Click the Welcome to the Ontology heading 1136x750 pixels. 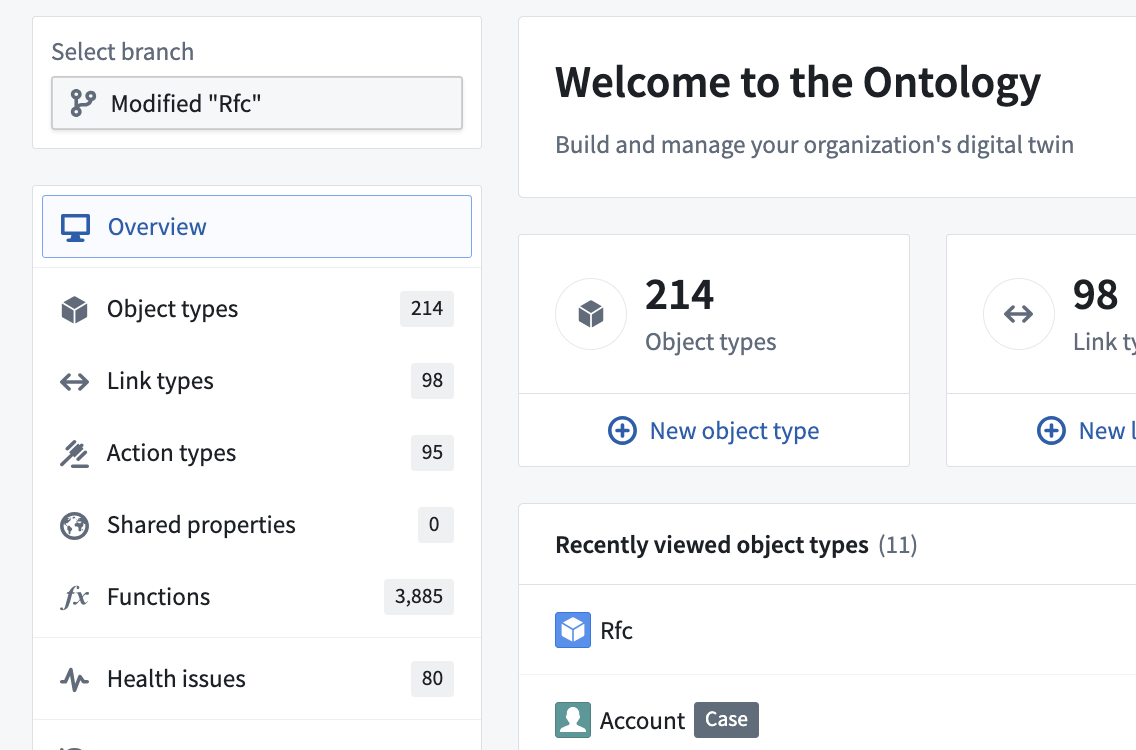pyautogui.click(x=798, y=83)
